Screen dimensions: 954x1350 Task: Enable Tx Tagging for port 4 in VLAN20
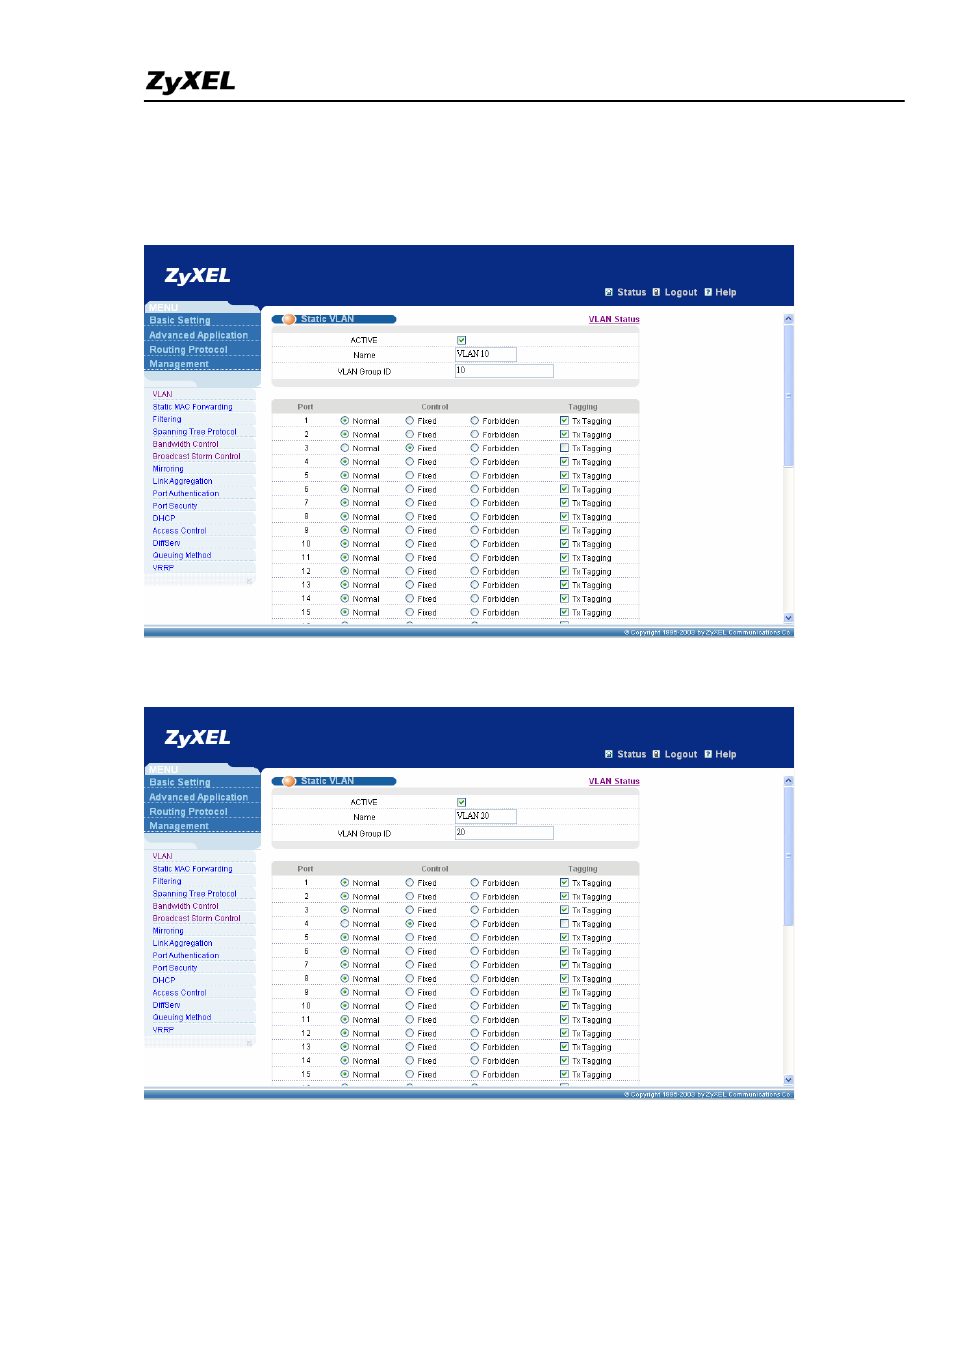pyautogui.click(x=564, y=924)
